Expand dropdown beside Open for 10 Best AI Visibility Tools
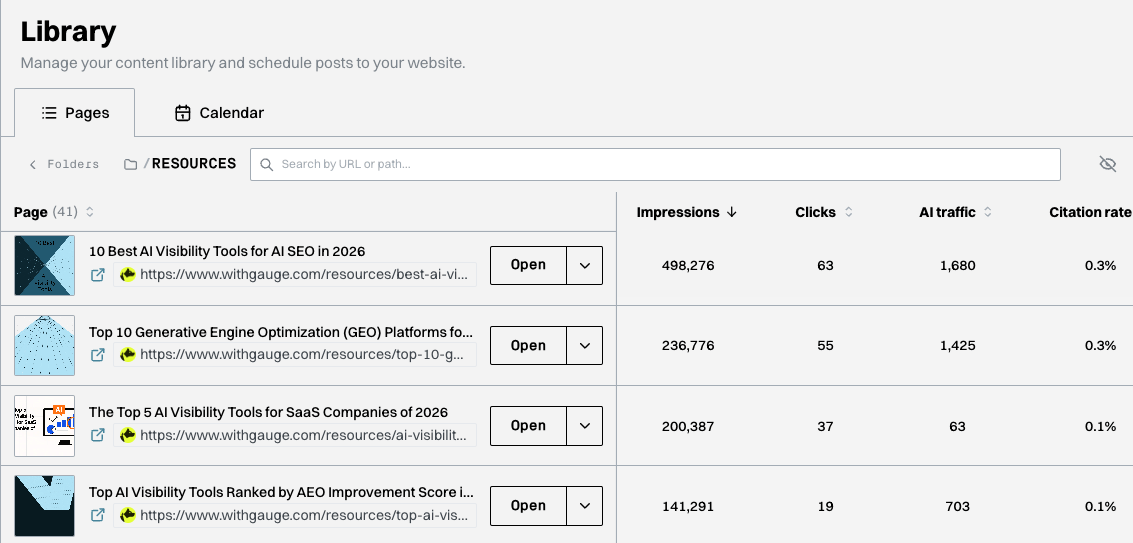This screenshot has height=543, width=1133. [x=585, y=265]
